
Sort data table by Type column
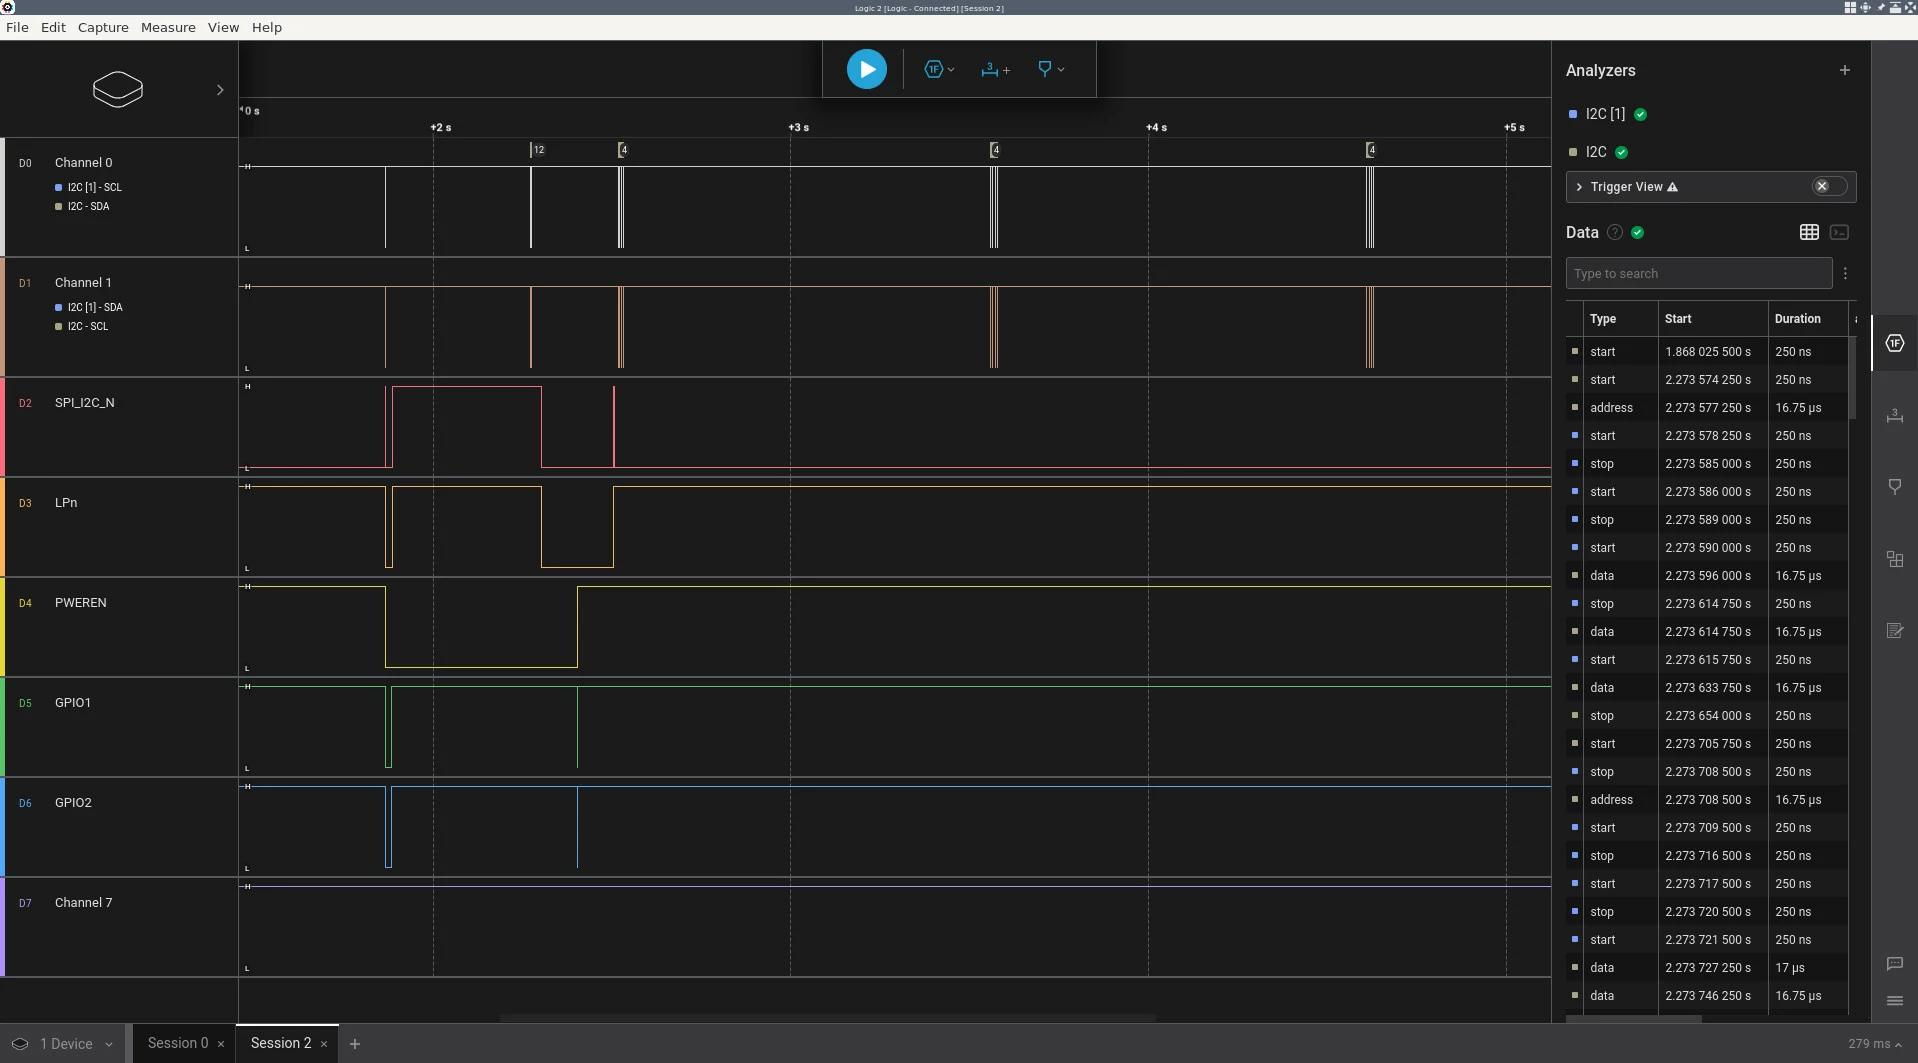(x=1603, y=319)
